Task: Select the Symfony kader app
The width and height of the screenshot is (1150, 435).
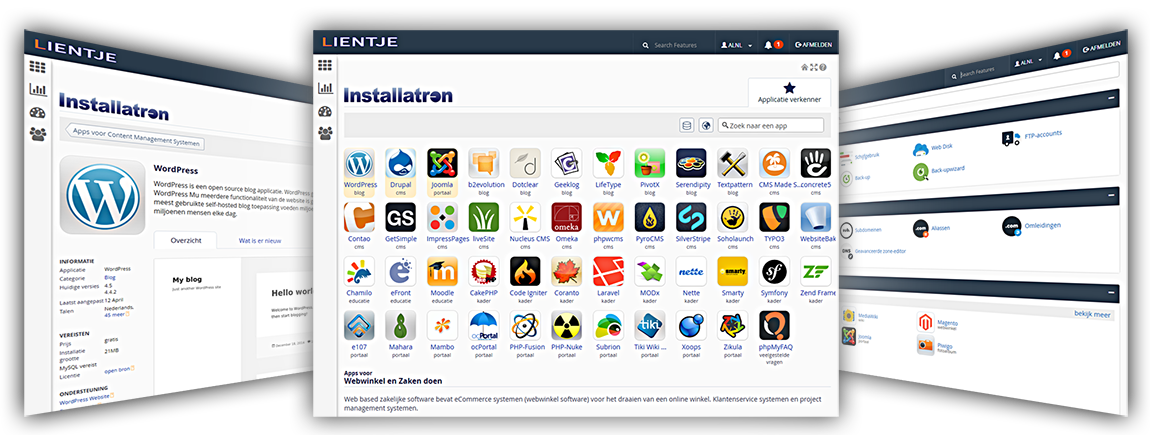Action: pyautogui.click(x=774, y=271)
